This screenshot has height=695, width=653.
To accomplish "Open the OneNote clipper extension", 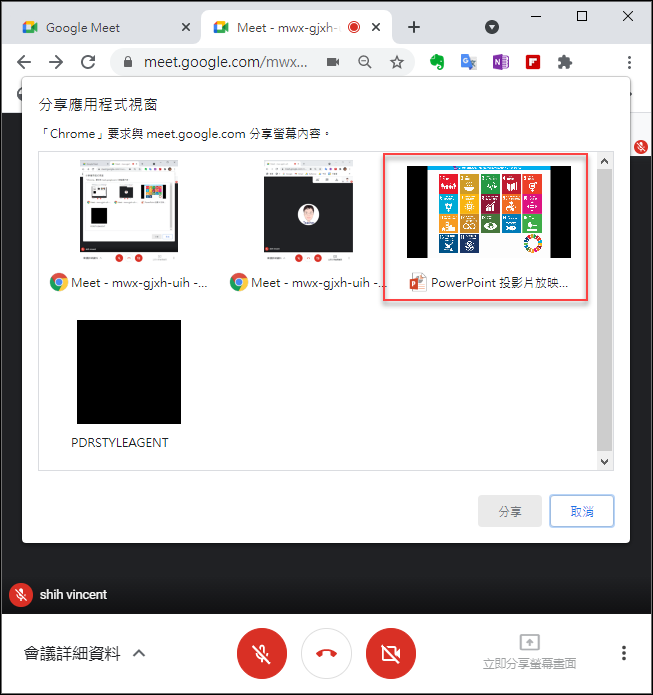I will pyautogui.click(x=501, y=62).
